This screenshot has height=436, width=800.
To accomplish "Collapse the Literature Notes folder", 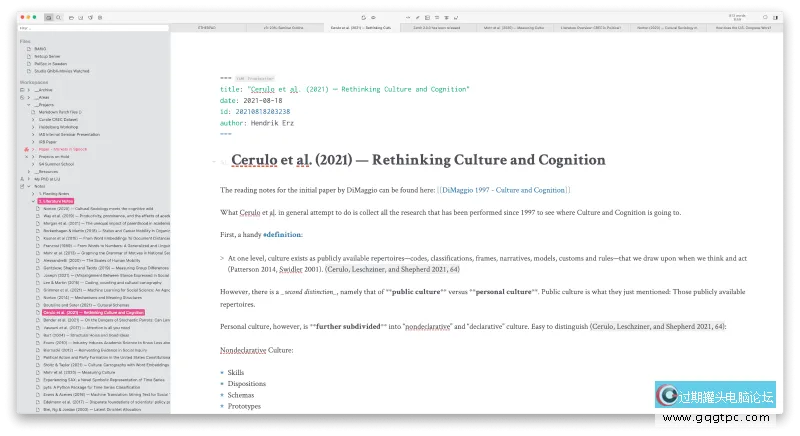I will [x=33, y=201].
